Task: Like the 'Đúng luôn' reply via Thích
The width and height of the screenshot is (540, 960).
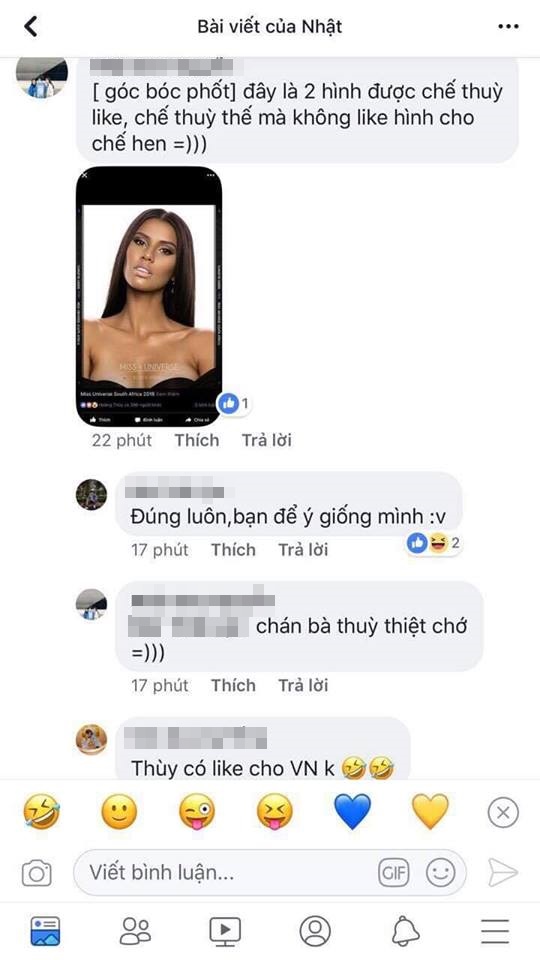Action: 233,550
